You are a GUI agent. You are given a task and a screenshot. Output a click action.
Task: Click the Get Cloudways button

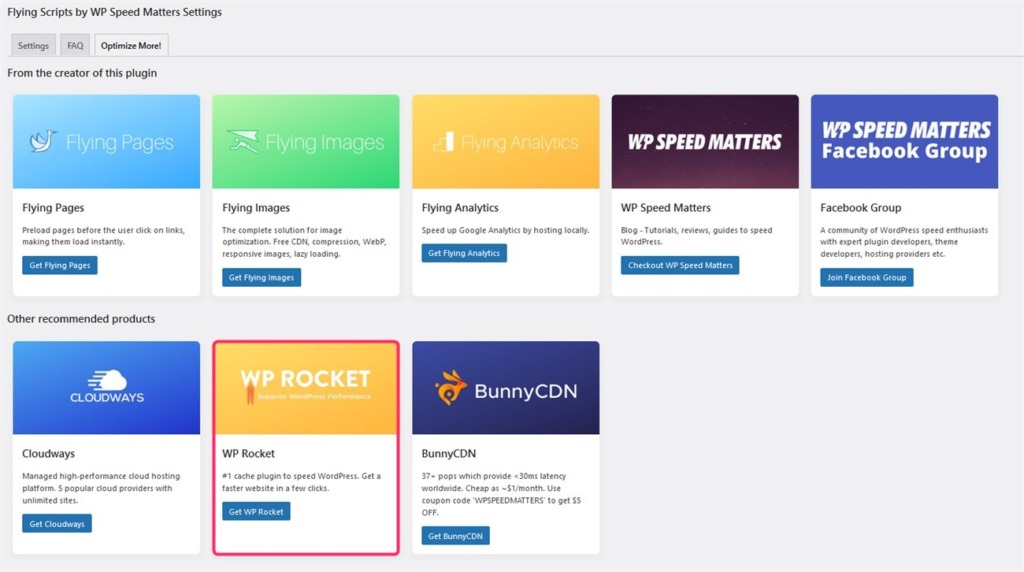(57, 524)
